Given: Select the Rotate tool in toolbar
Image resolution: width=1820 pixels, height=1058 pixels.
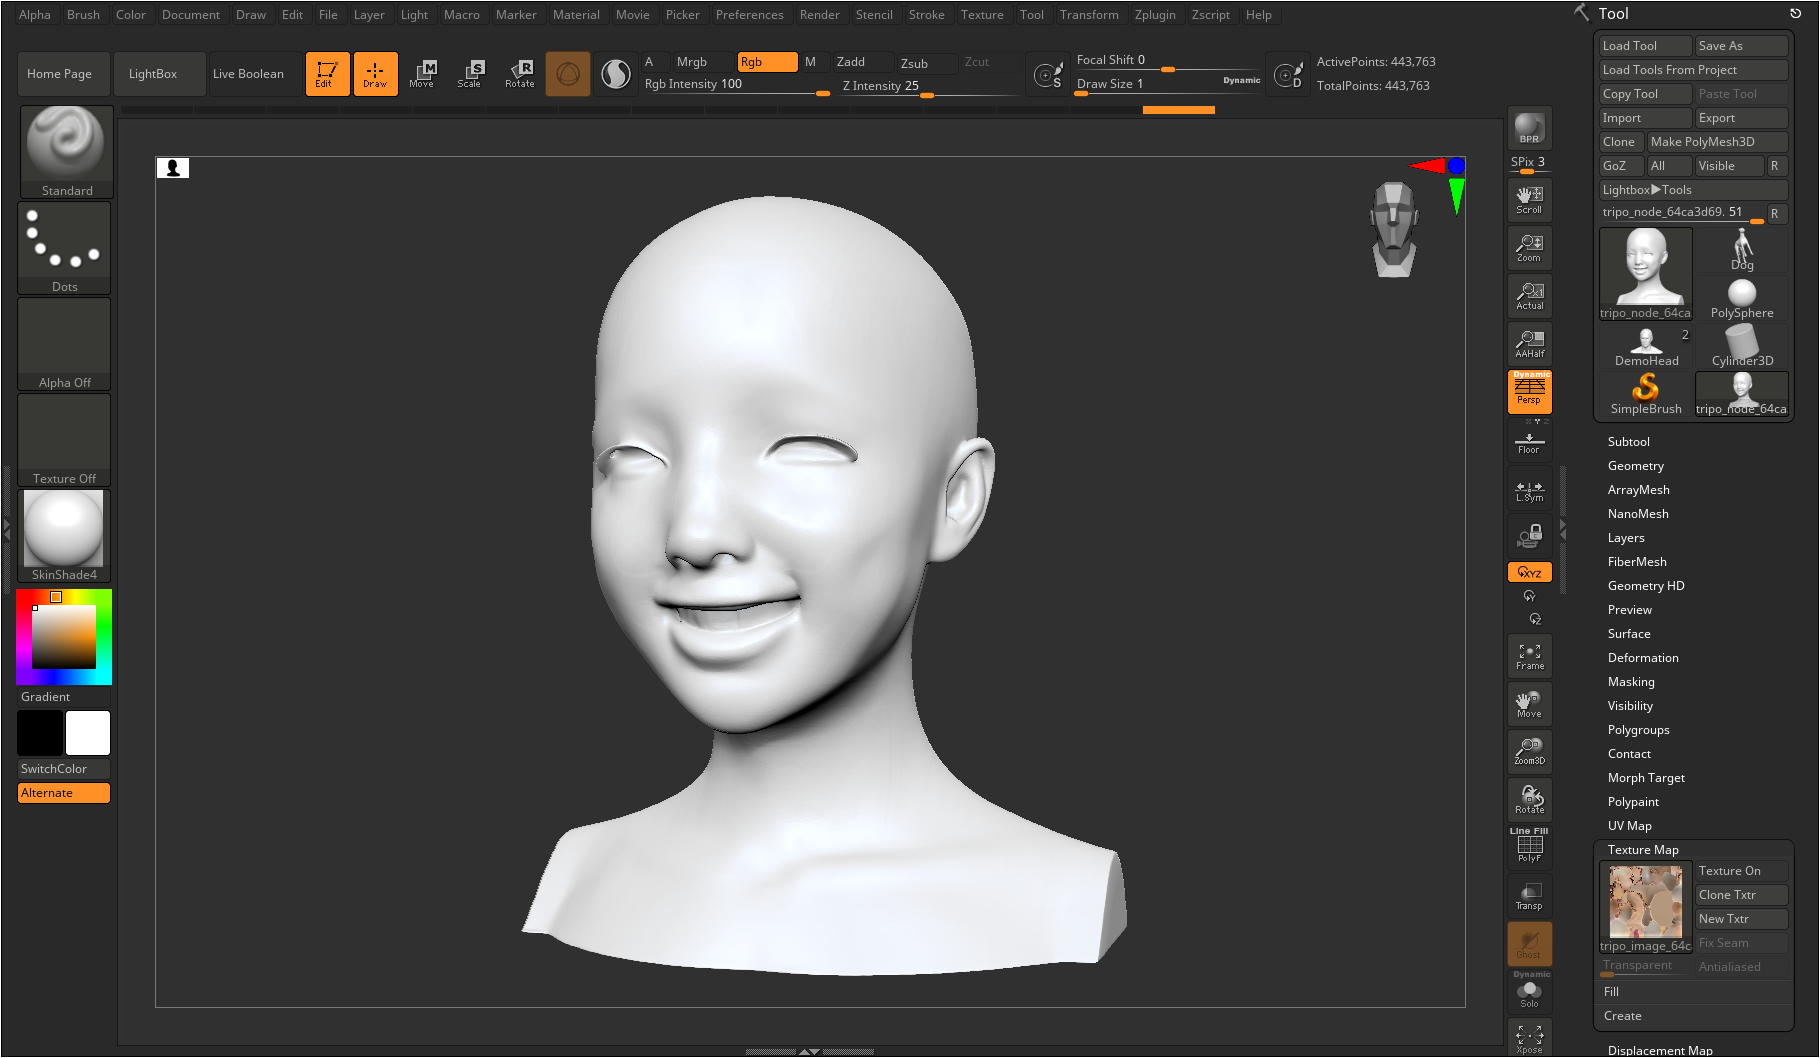Looking at the screenshot, I should point(520,74).
